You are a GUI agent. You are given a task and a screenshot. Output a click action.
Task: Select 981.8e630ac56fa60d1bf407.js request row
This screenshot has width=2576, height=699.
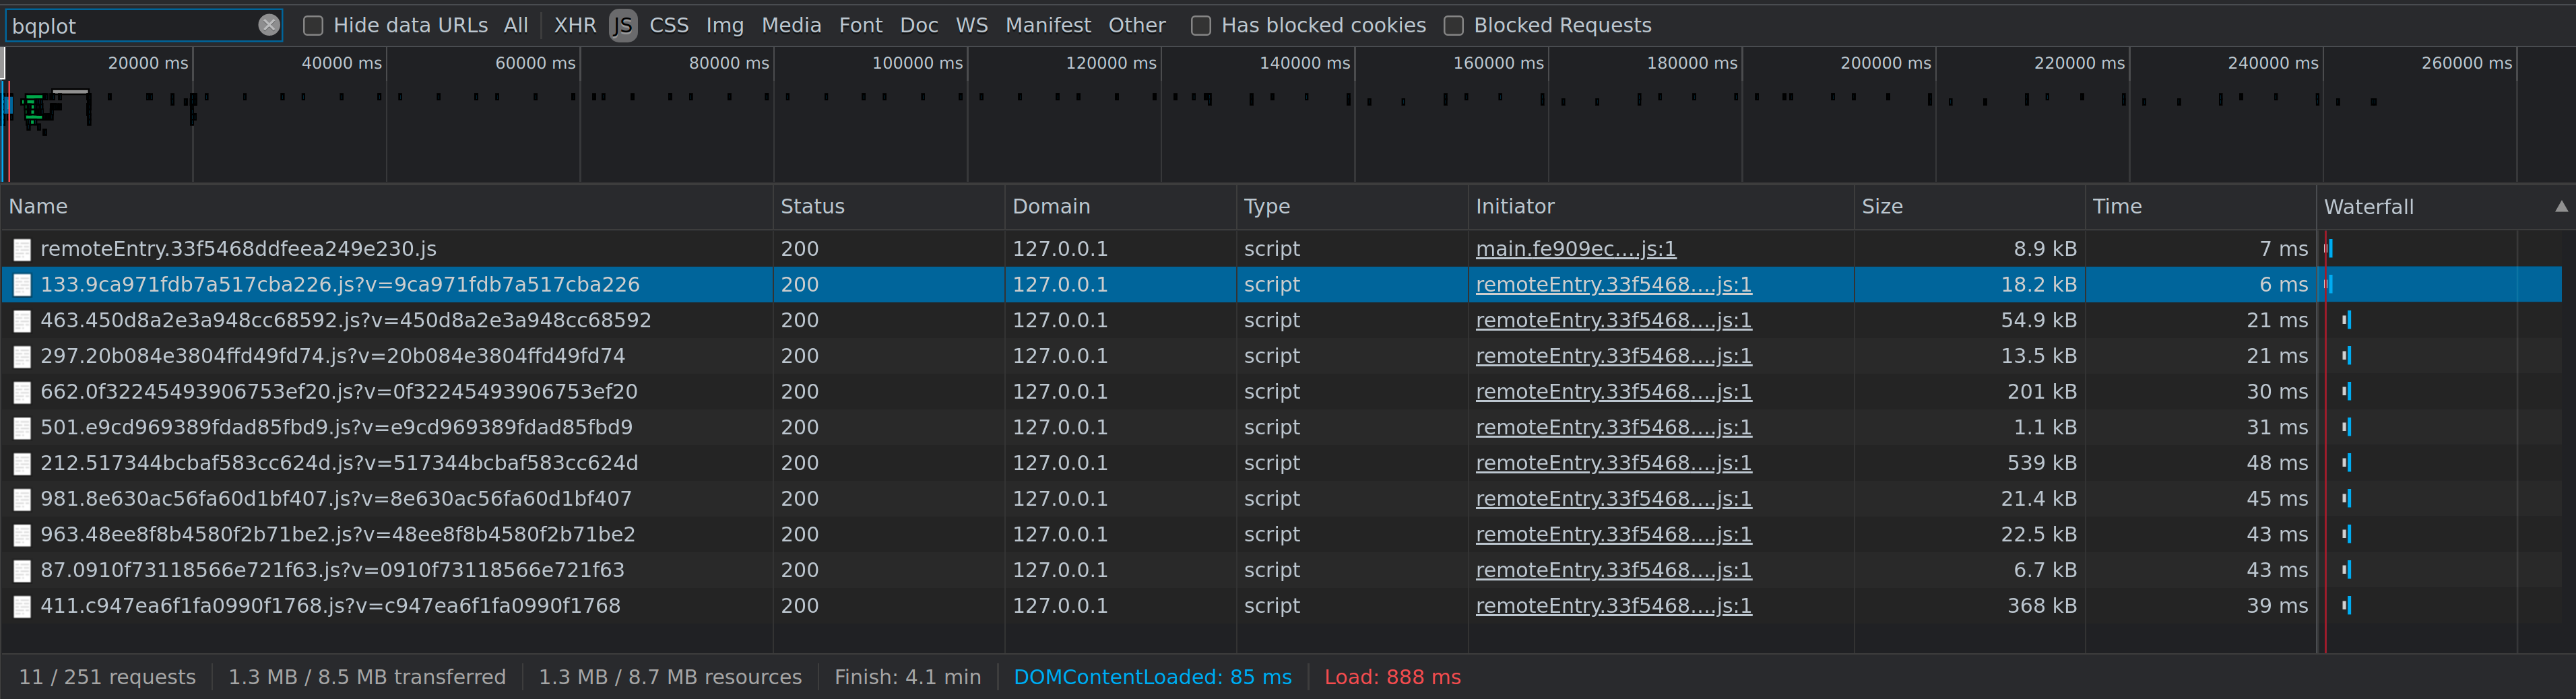(x=1281, y=498)
